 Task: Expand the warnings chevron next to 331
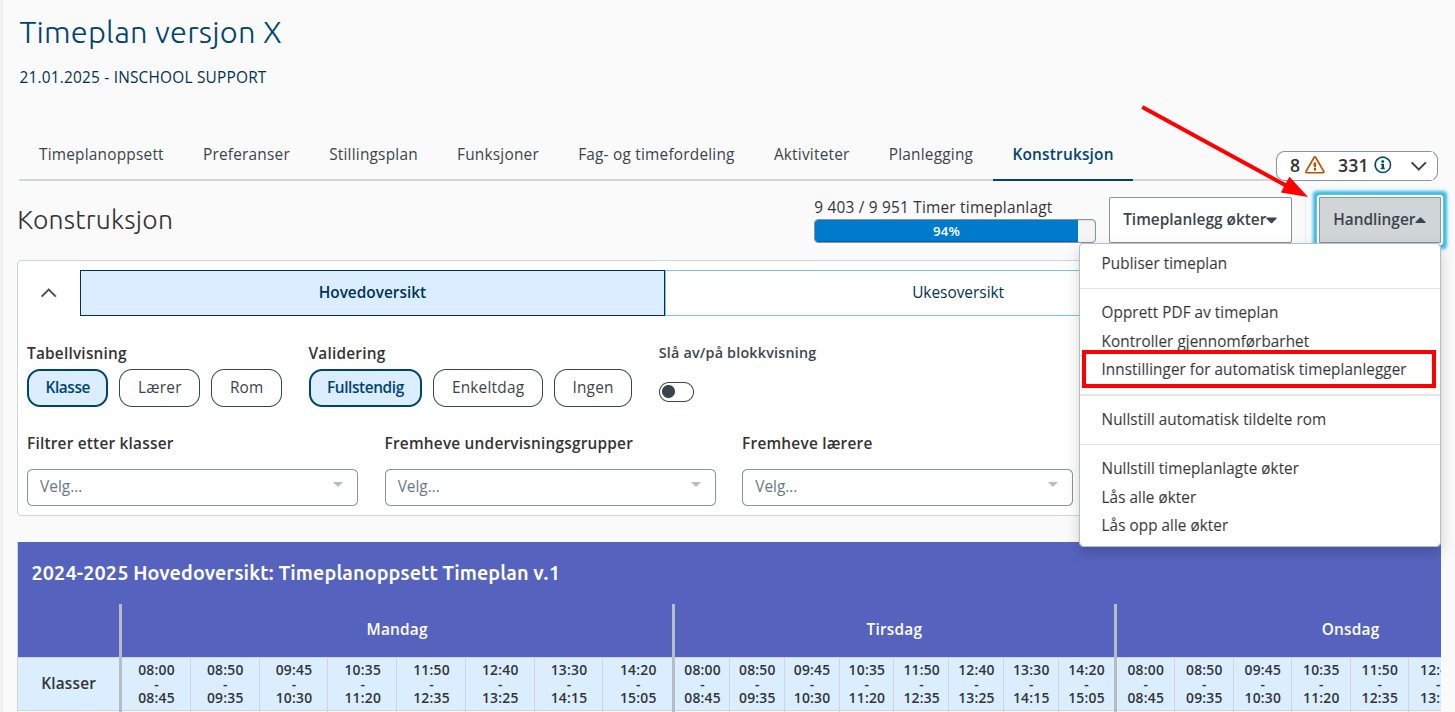pyautogui.click(x=1418, y=166)
